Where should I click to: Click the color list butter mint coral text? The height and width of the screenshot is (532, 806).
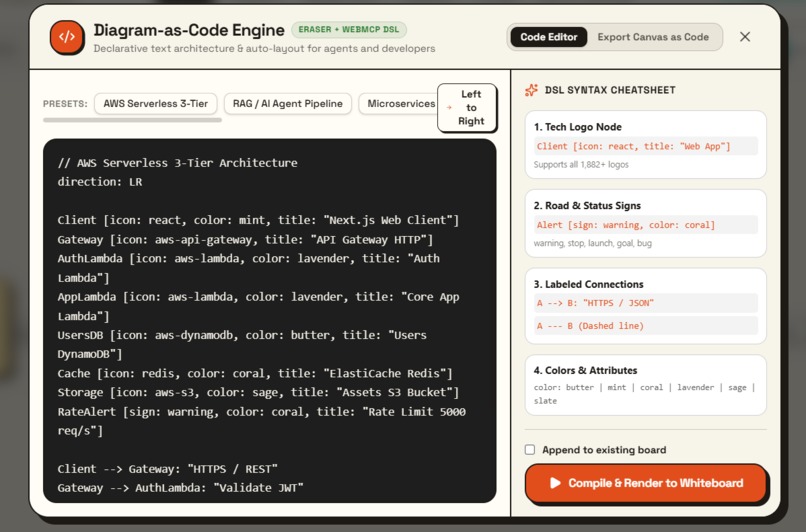click(644, 394)
